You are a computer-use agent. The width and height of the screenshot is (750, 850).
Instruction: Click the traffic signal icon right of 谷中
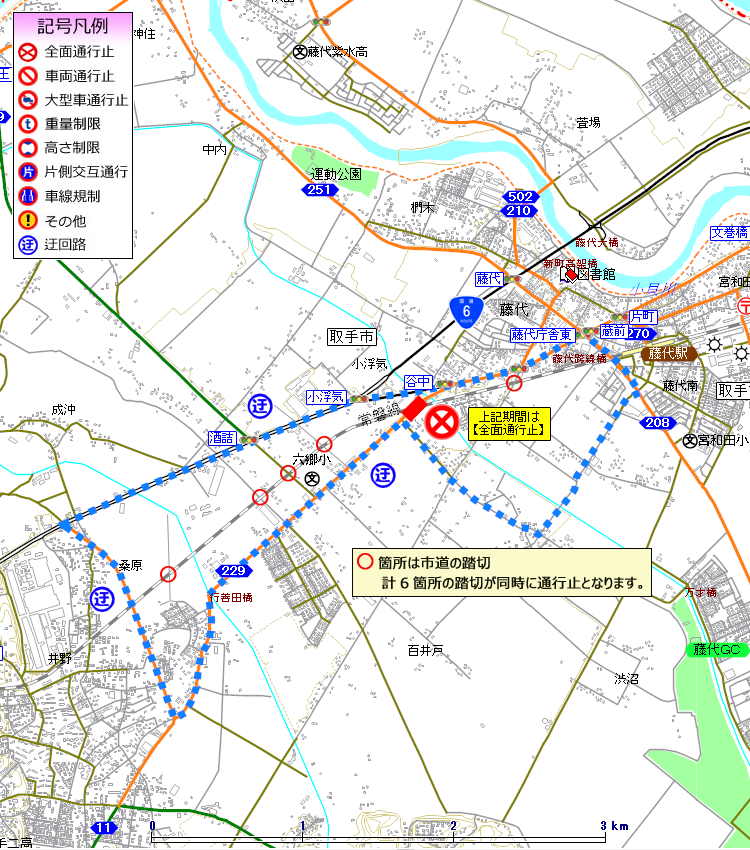pos(445,384)
